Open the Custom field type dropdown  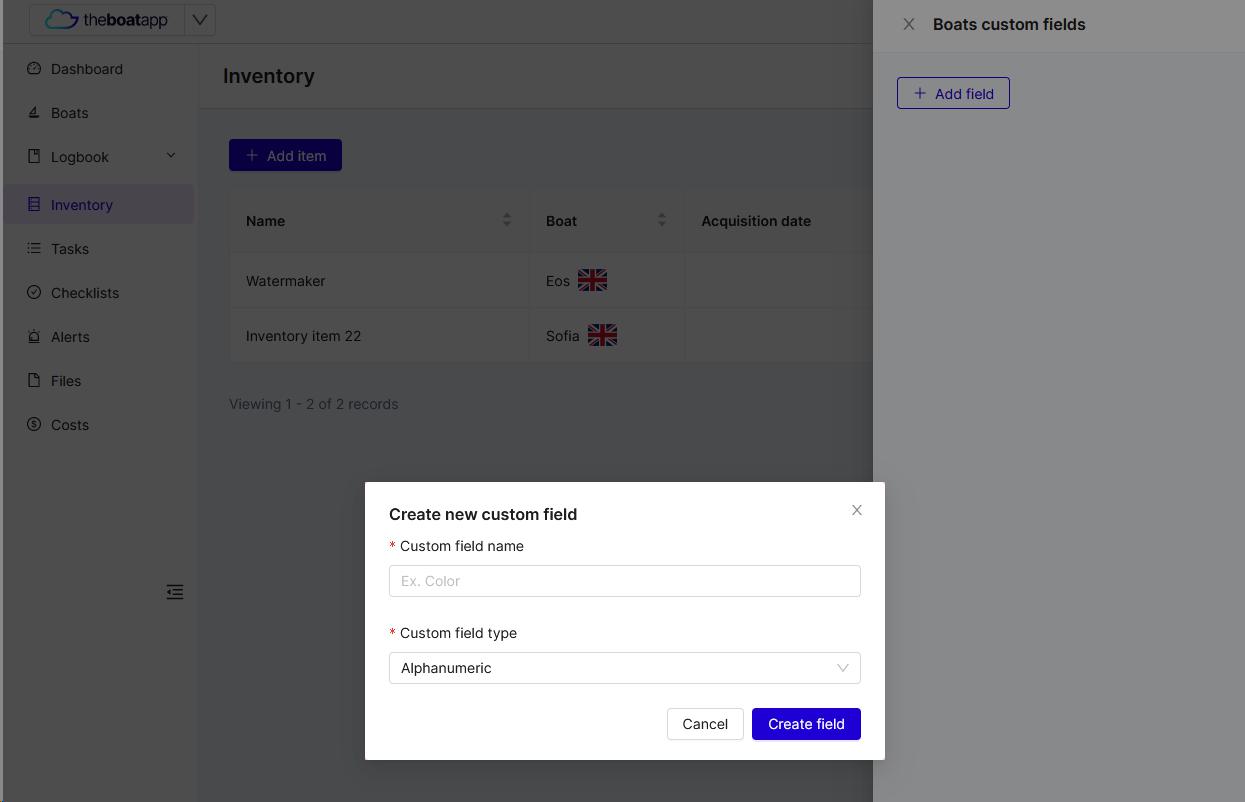(625, 668)
